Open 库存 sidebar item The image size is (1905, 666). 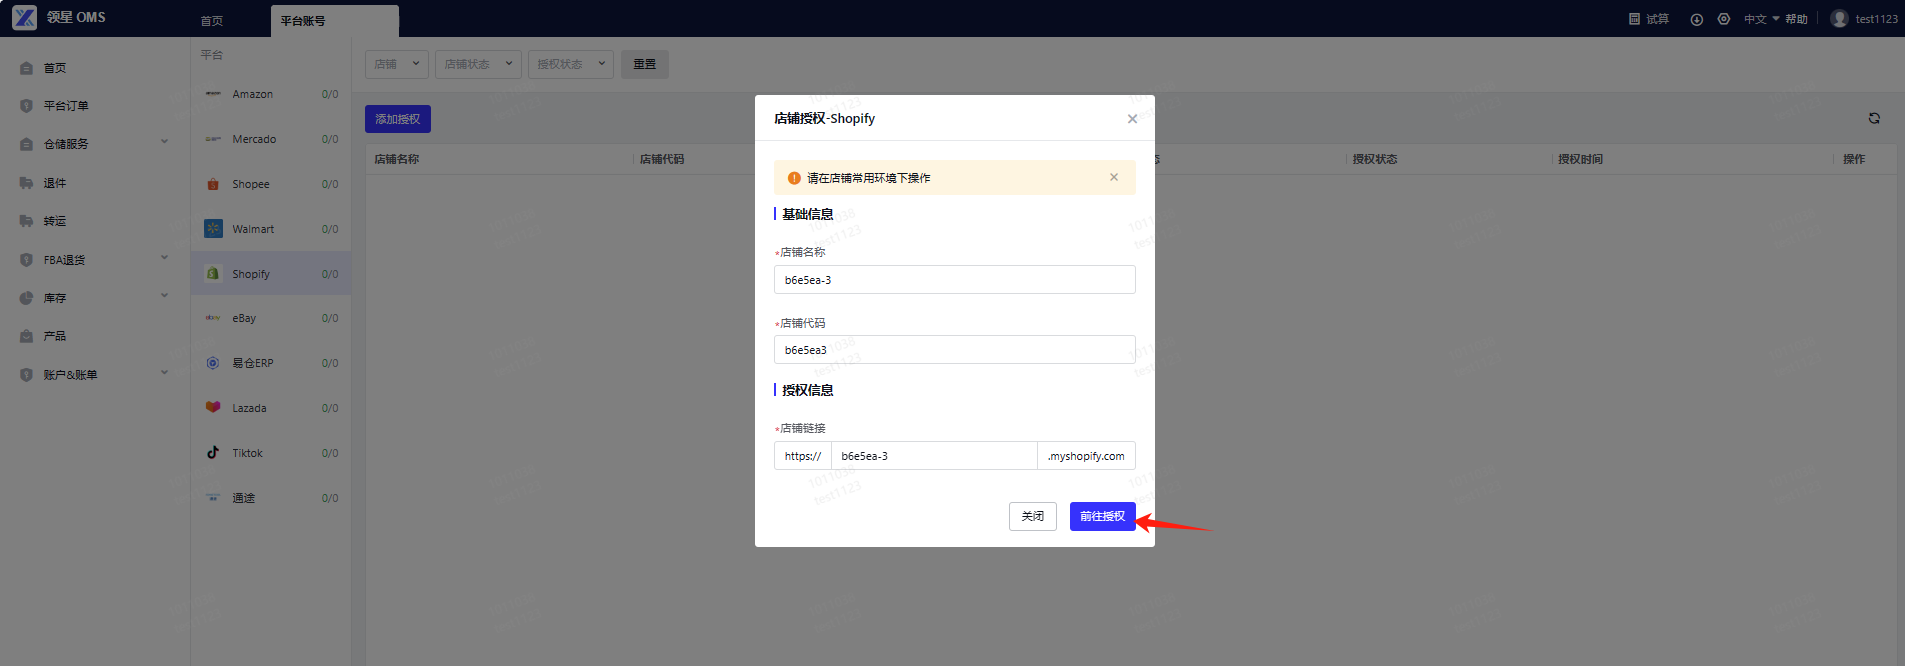[x=55, y=298]
